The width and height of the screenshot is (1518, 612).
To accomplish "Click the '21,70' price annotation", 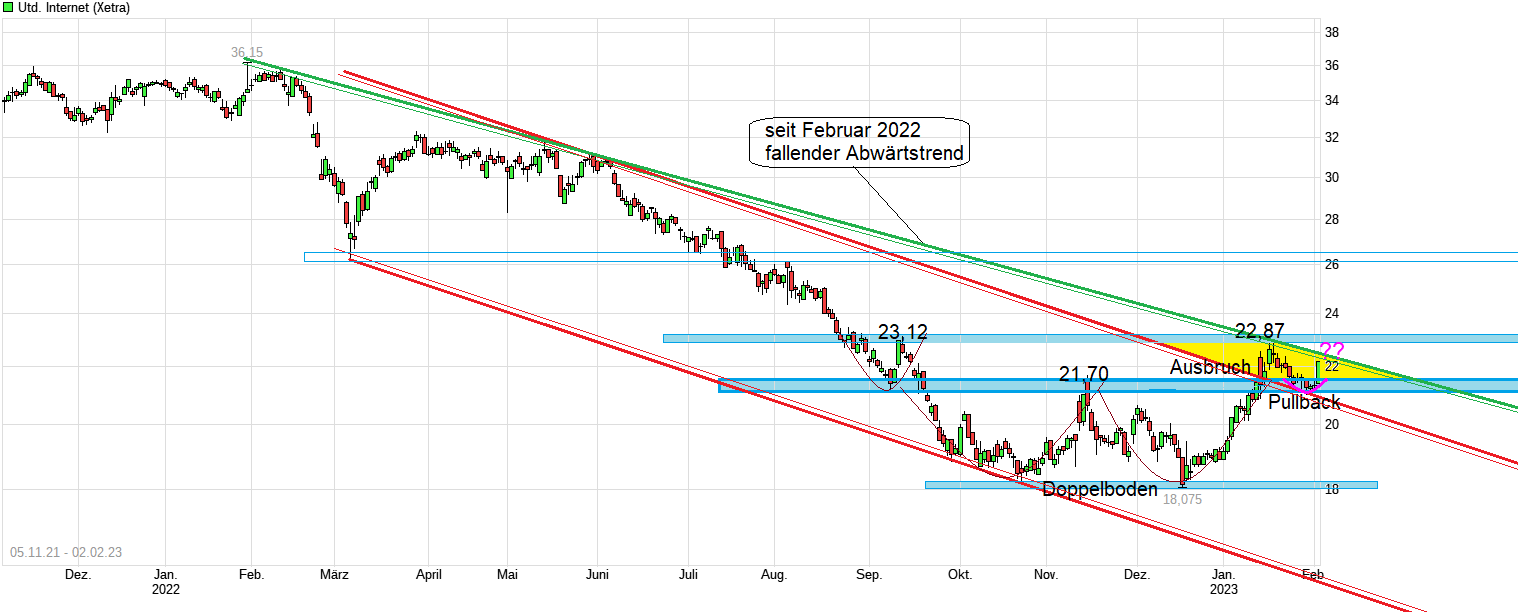I will (x=1084, y=375).
